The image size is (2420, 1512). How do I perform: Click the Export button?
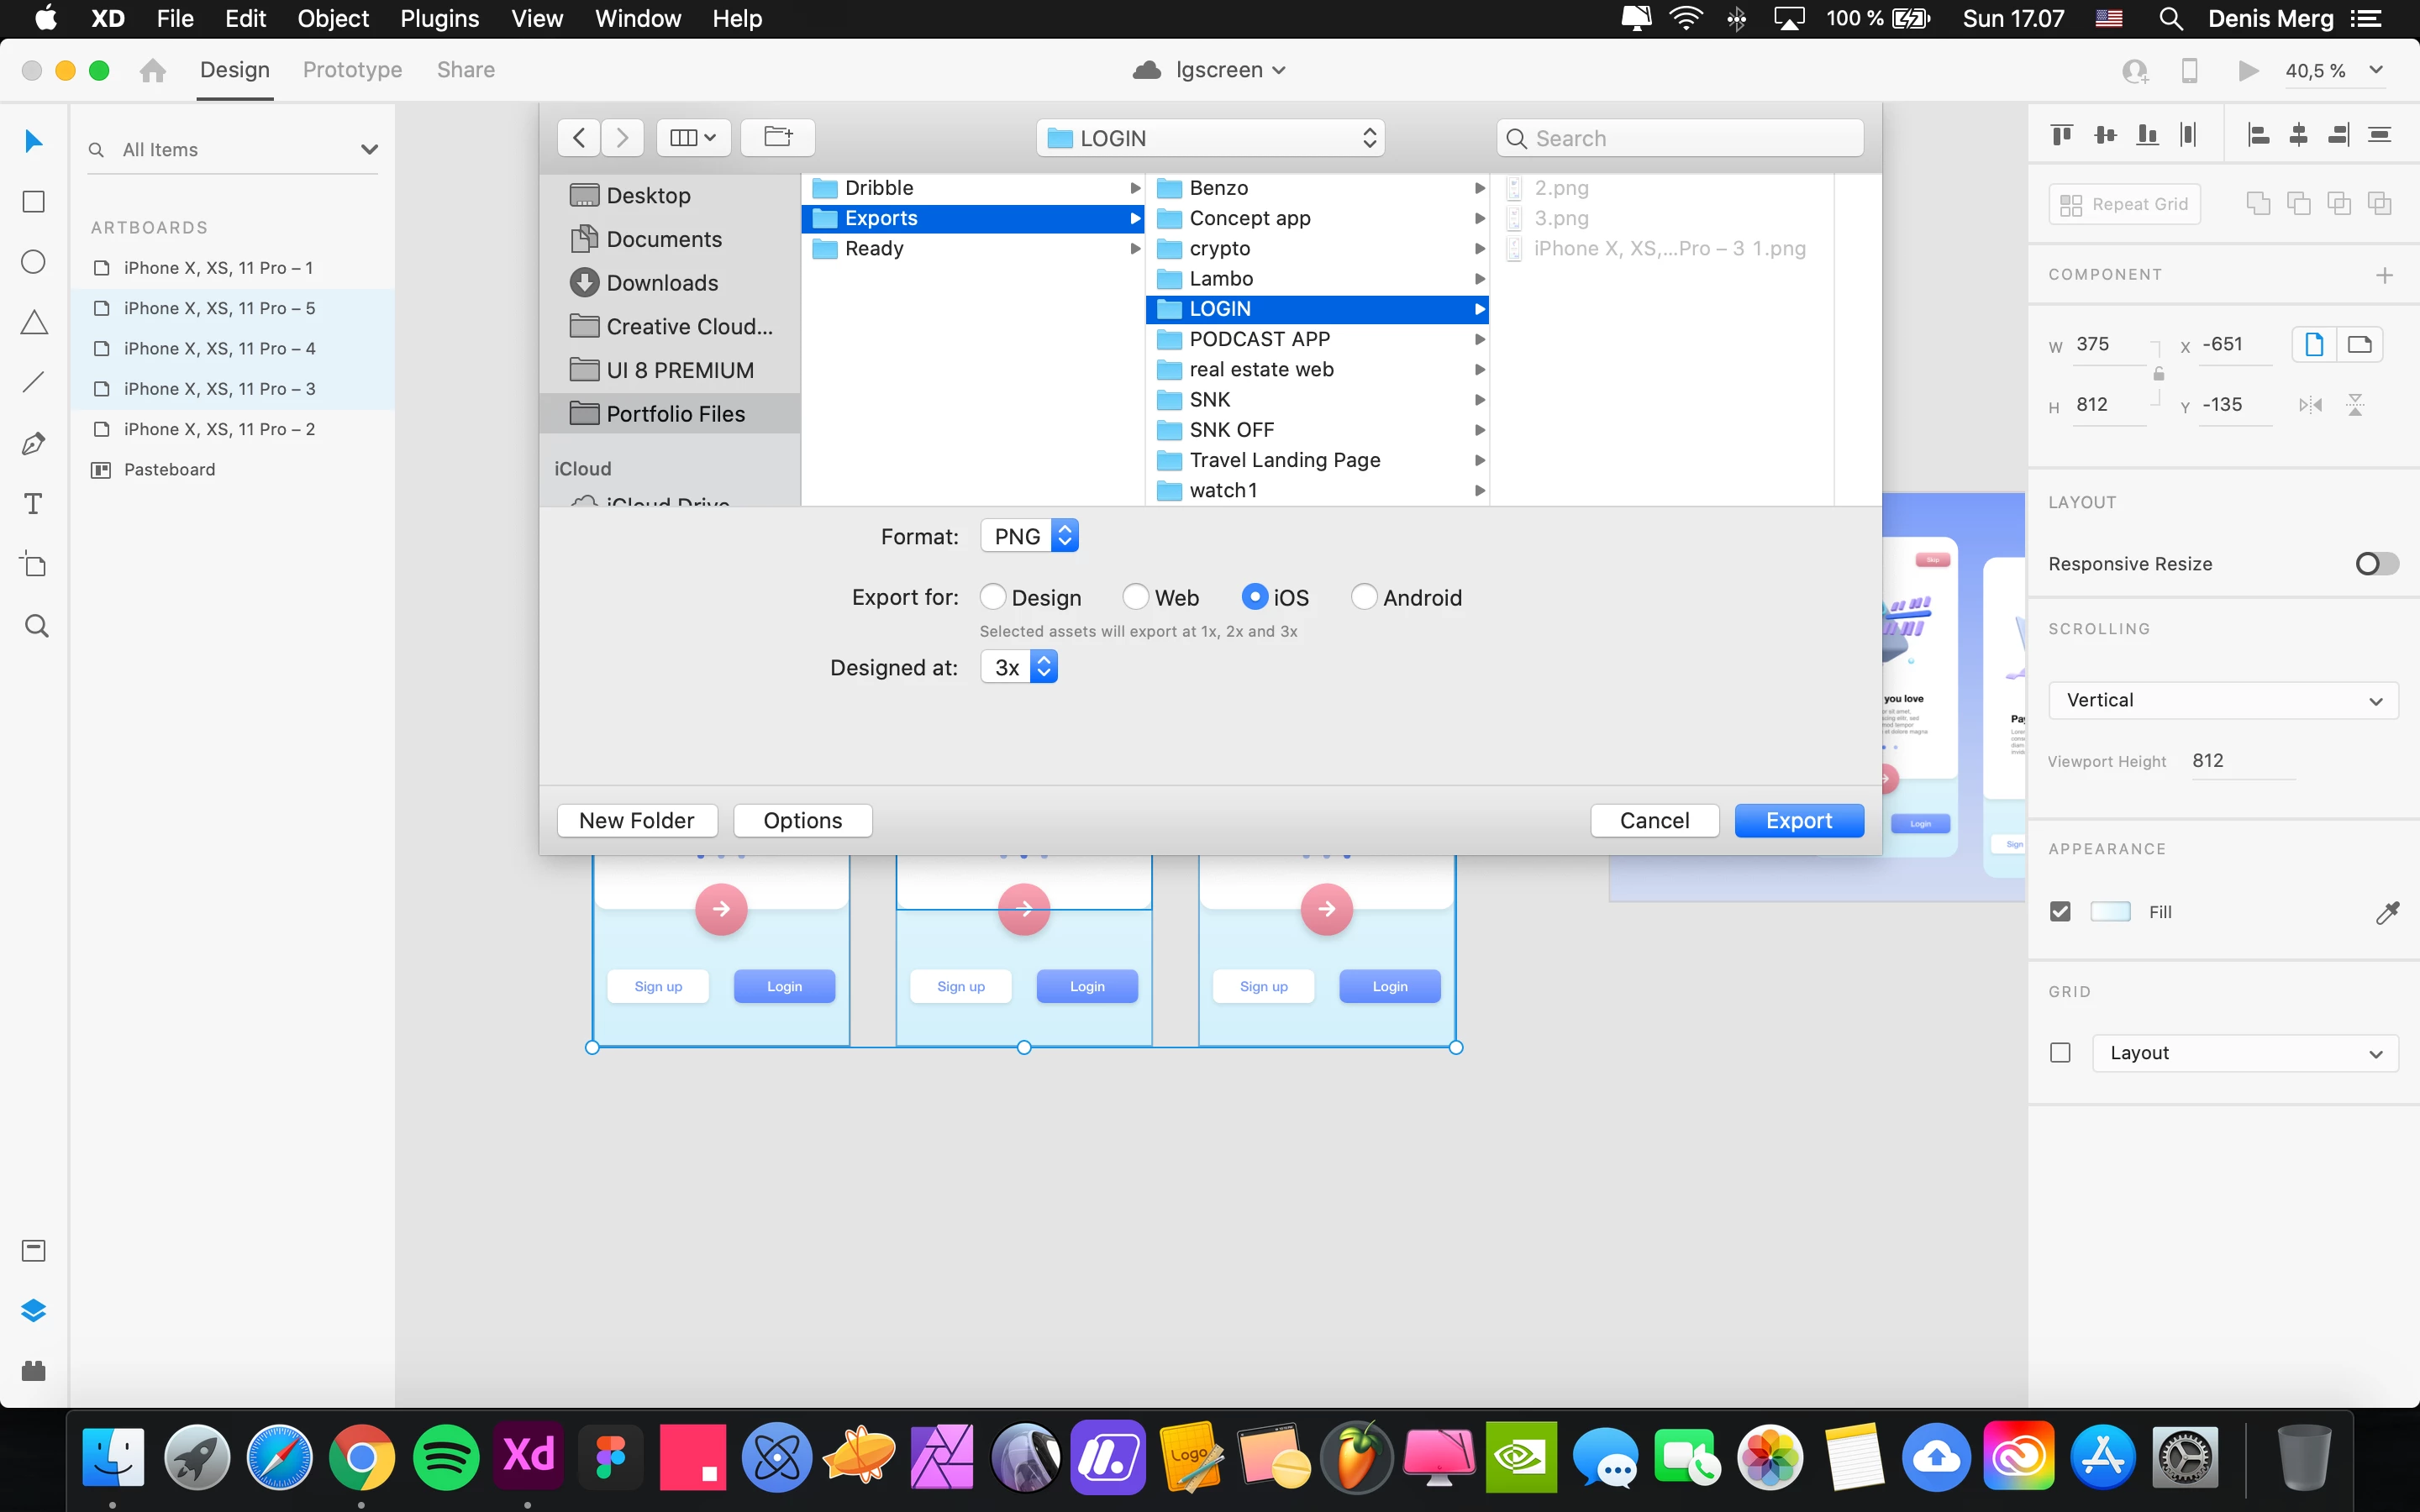coord(1798,821)
